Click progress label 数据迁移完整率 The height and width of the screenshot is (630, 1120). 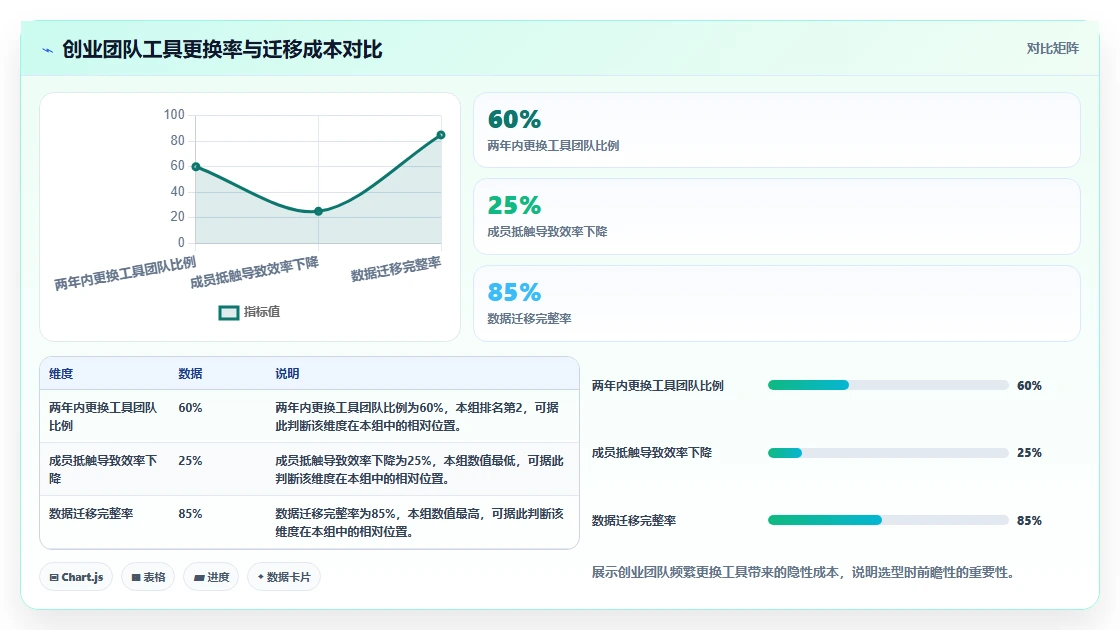pos(634,521)
